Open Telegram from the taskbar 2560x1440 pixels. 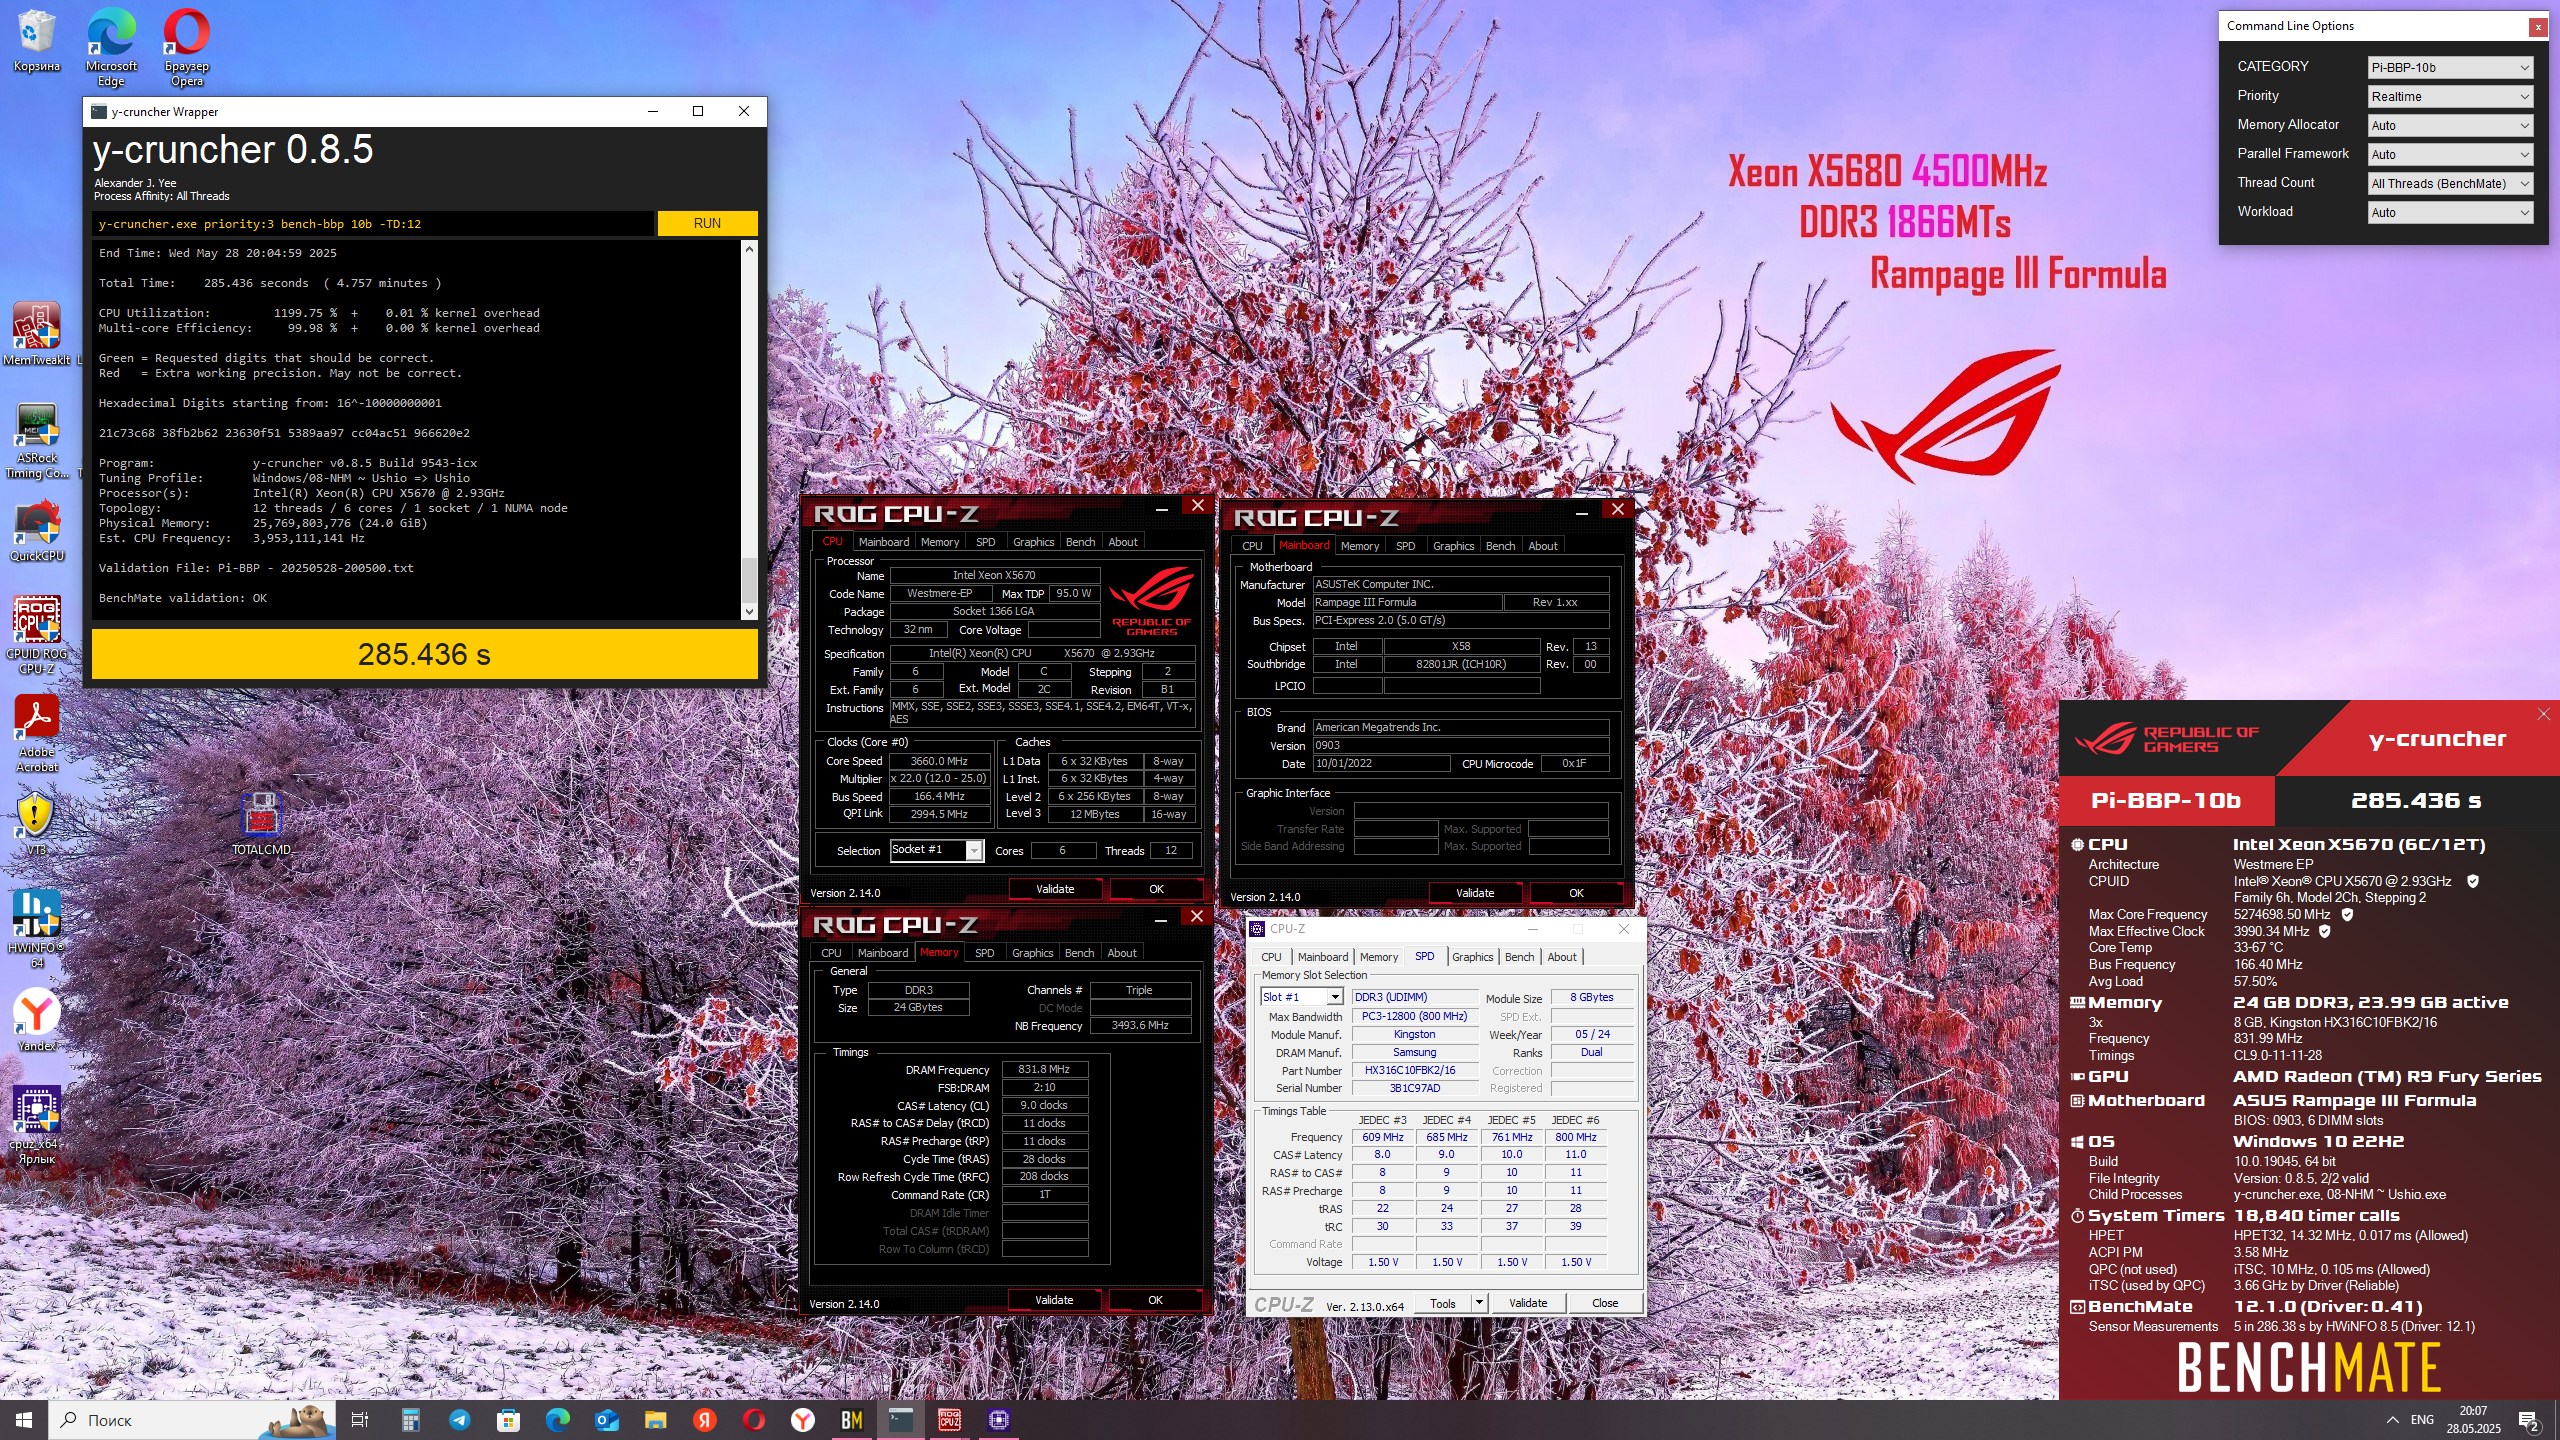[x=459, y=1420]
